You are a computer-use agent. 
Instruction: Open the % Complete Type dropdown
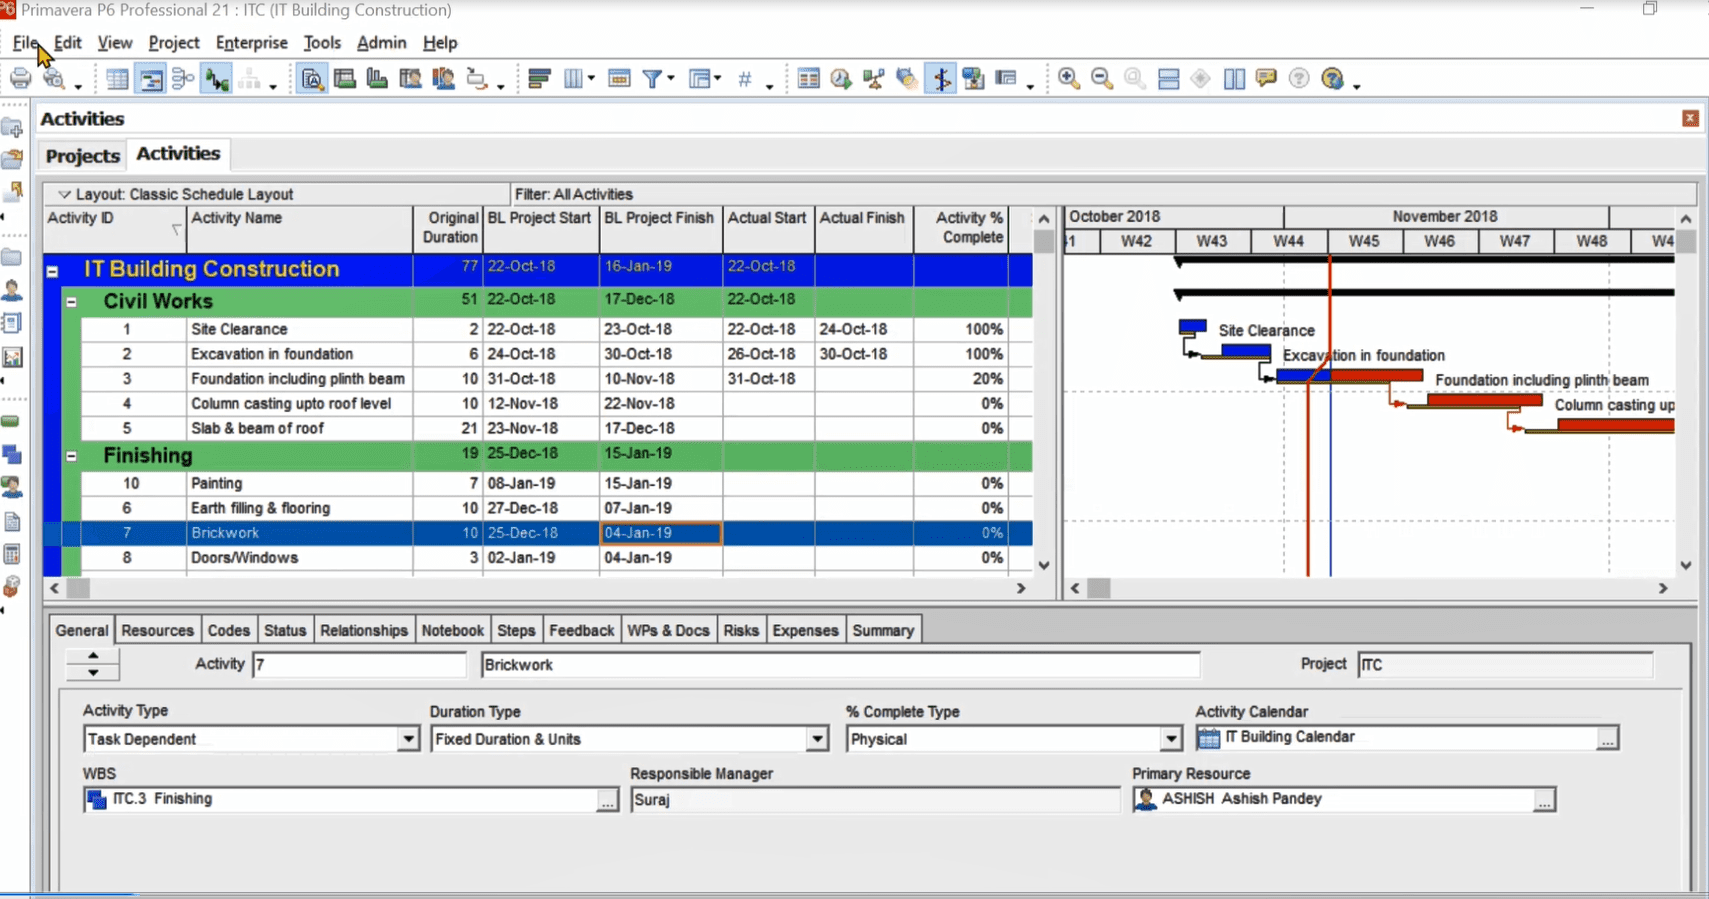click(1171, 739)
